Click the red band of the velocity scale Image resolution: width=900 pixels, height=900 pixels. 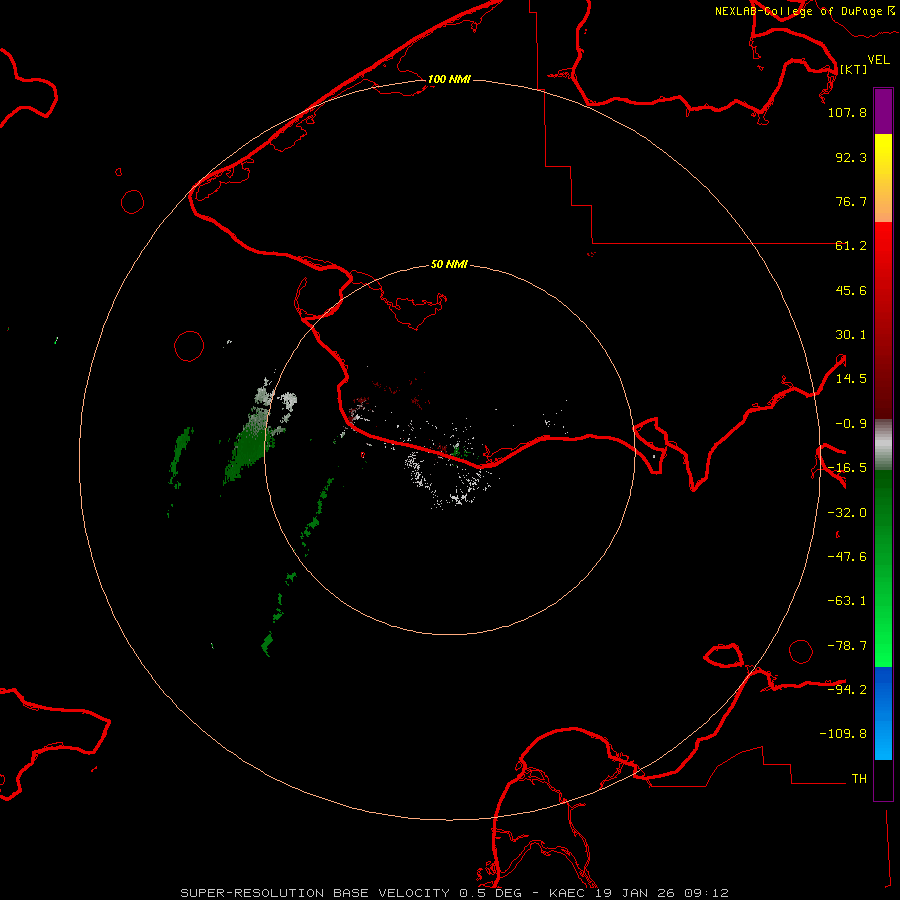[x=883, y=320]
